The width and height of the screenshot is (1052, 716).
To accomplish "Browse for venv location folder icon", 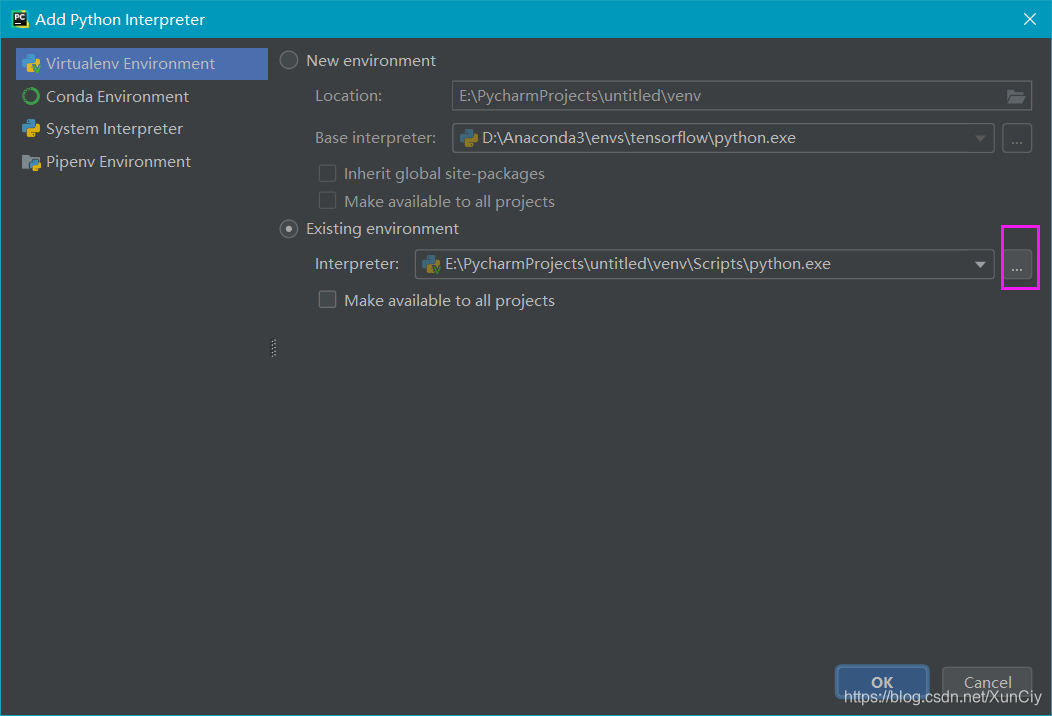I will pyautogui.click(x=1016, y=97).
